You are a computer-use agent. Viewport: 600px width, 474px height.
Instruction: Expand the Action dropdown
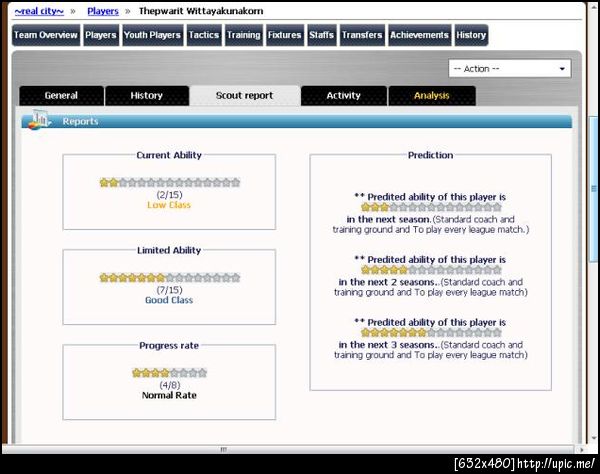(x=510, y=69)
